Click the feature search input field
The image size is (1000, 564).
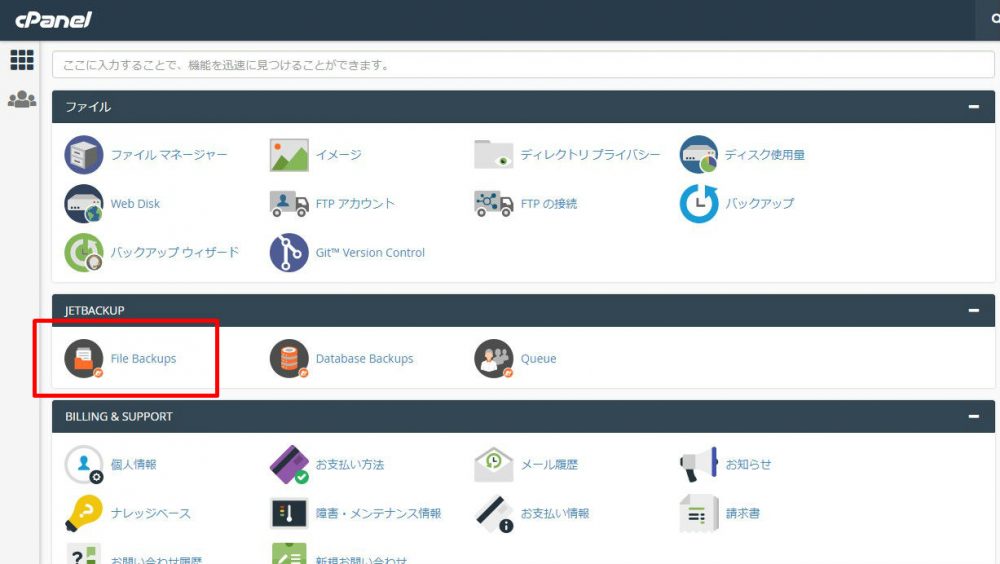coord(520,65)
